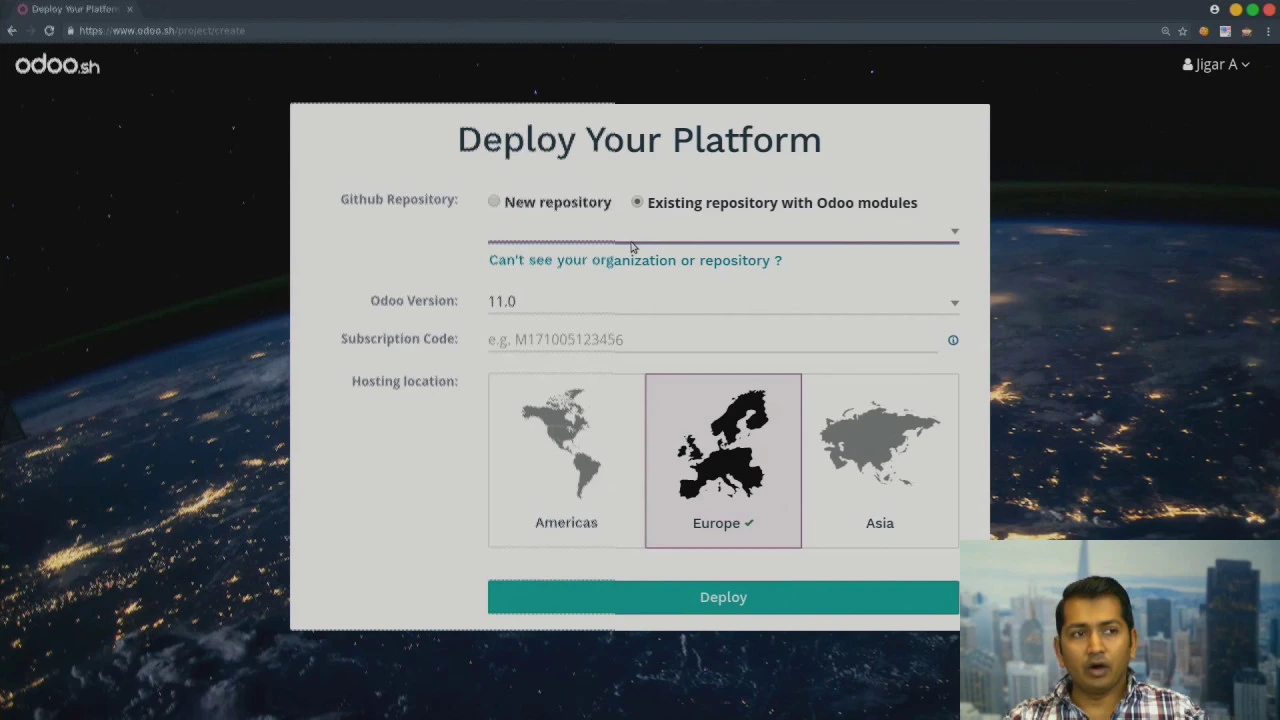This screenshot has width=1280, height=720.
Task: Choose Americas hosting location
Action: point(566,460)
